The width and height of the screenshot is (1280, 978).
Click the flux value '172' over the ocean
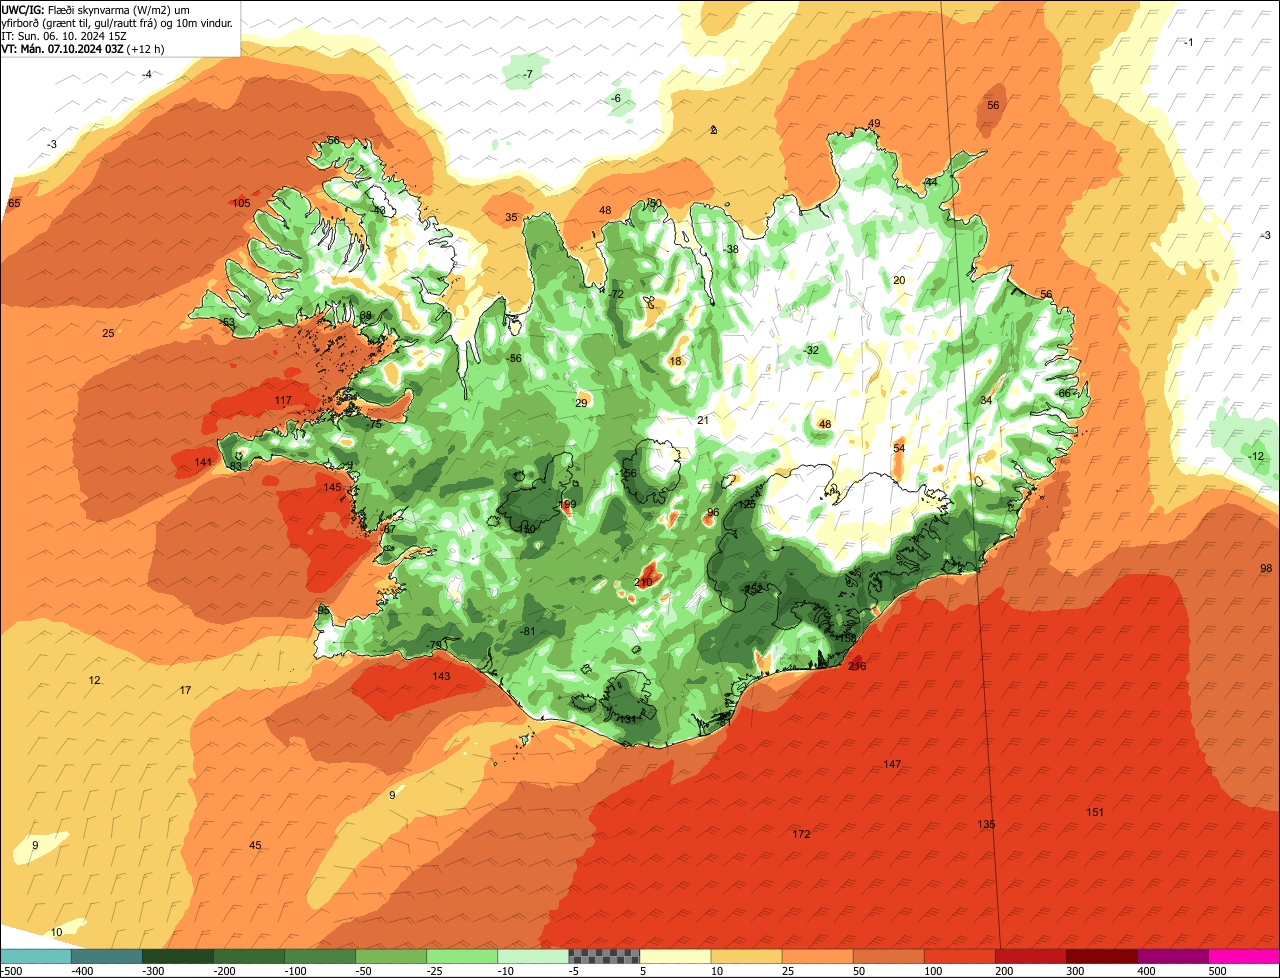[801, 834]
